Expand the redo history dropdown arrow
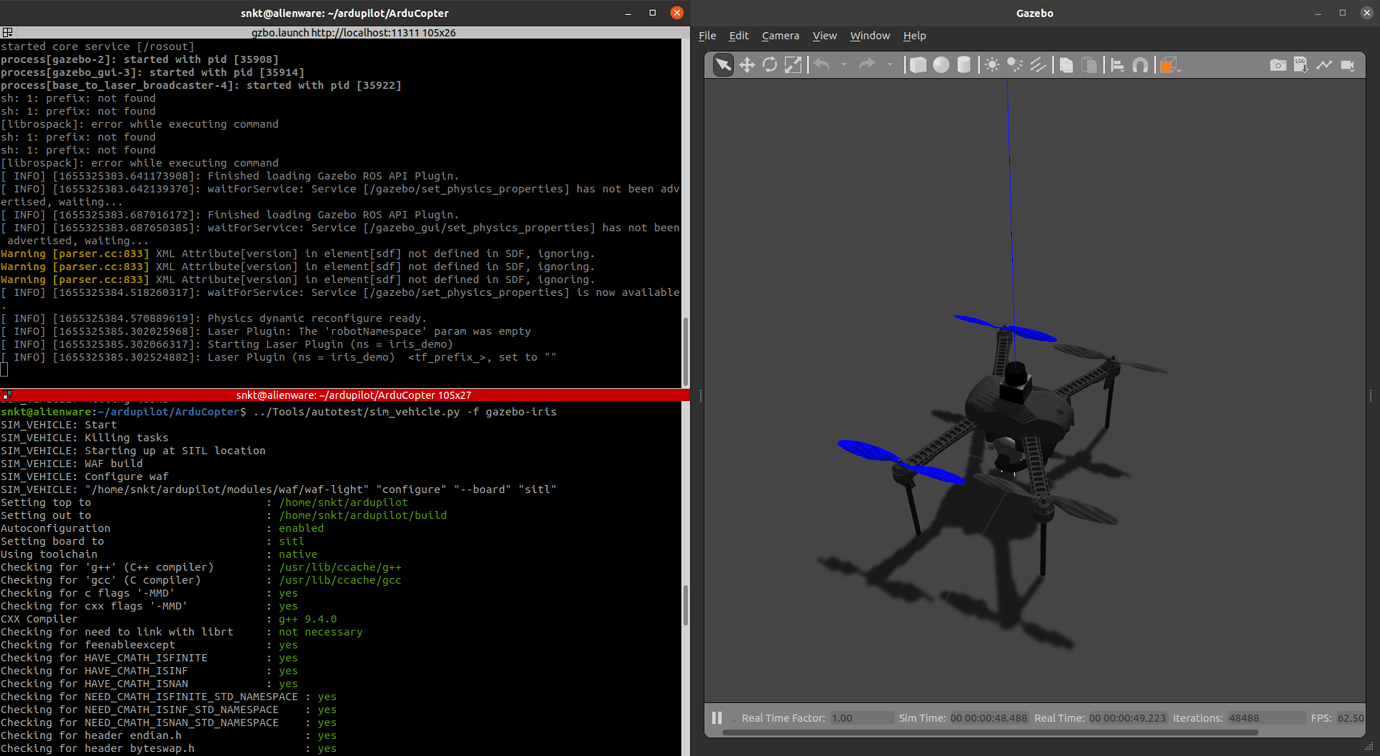The height and width of the screenshot is (756, 1380). coord(890,65)
